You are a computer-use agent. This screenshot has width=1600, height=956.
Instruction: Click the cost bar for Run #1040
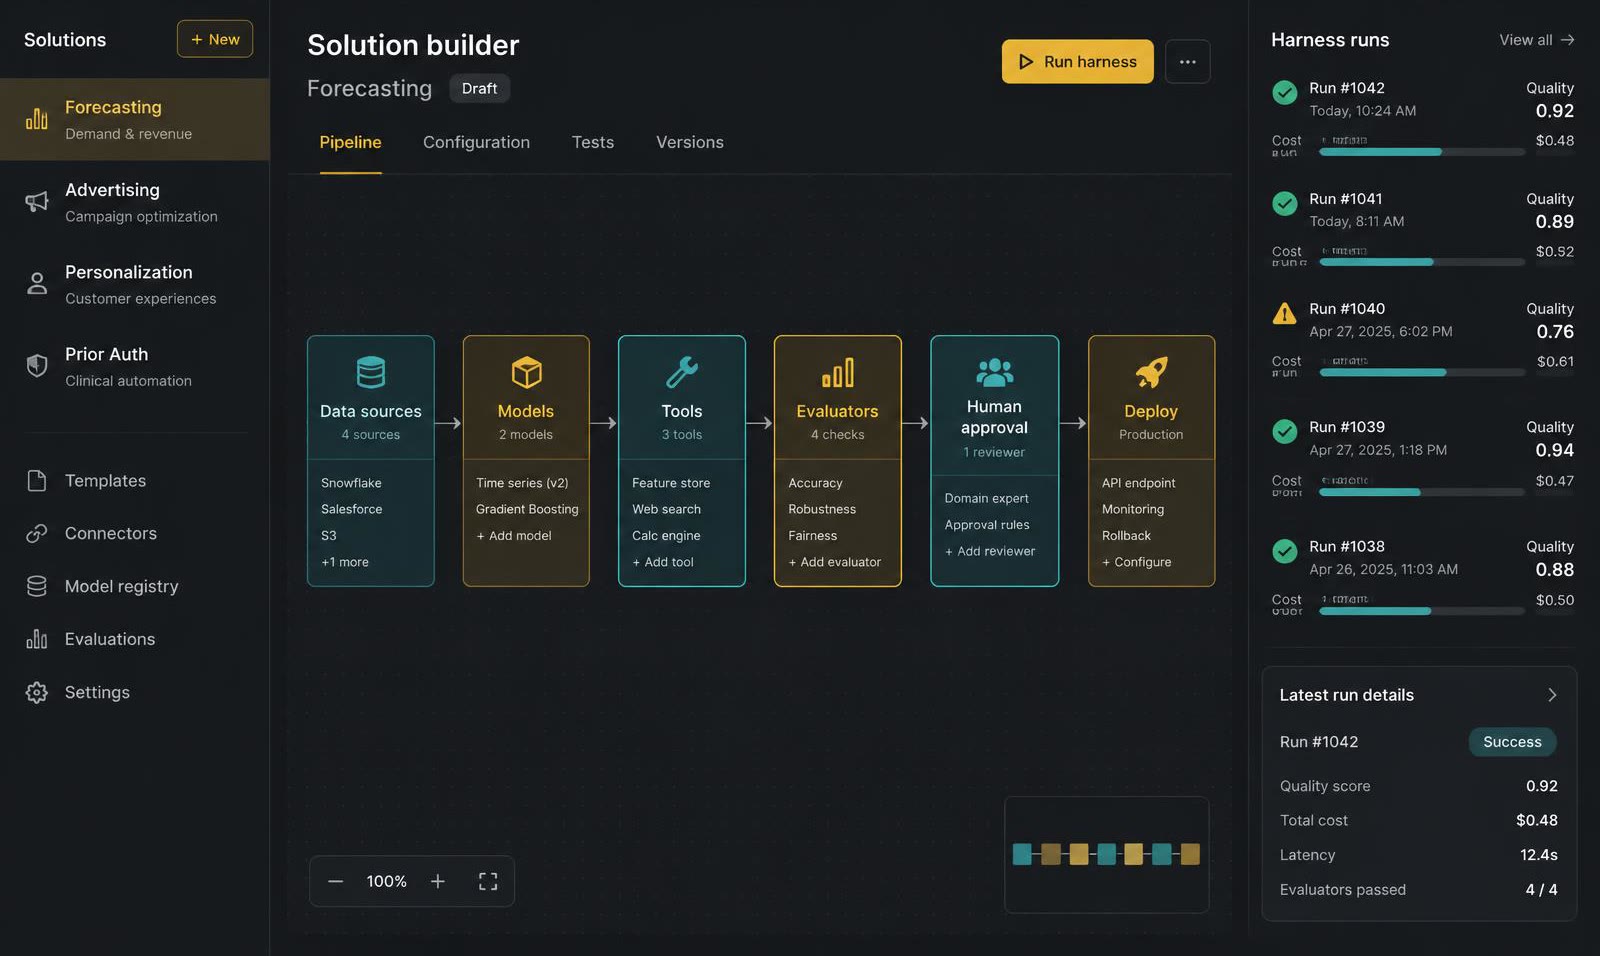(1422, 372)
